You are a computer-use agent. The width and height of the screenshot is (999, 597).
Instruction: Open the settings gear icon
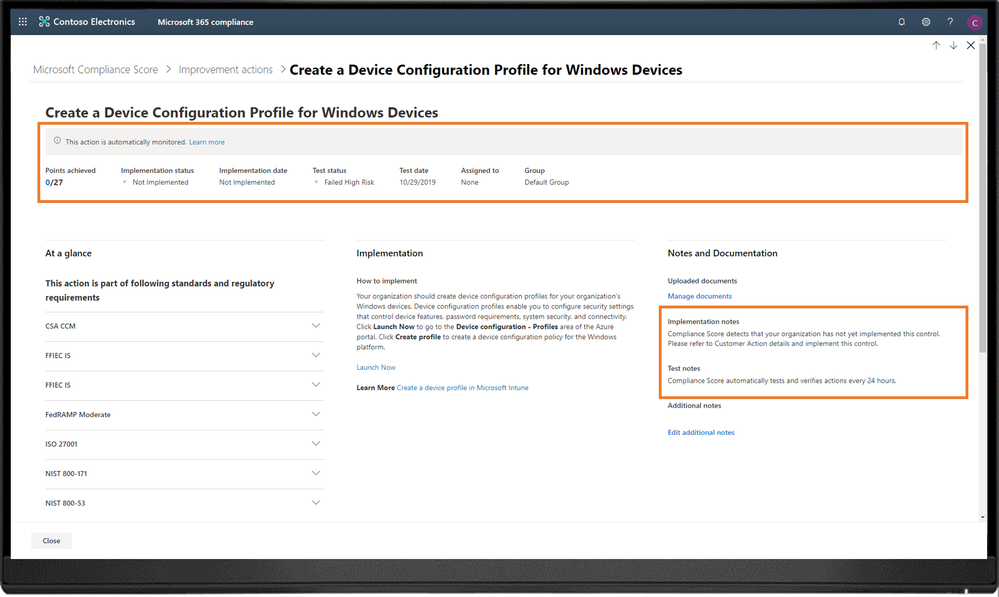926,21
